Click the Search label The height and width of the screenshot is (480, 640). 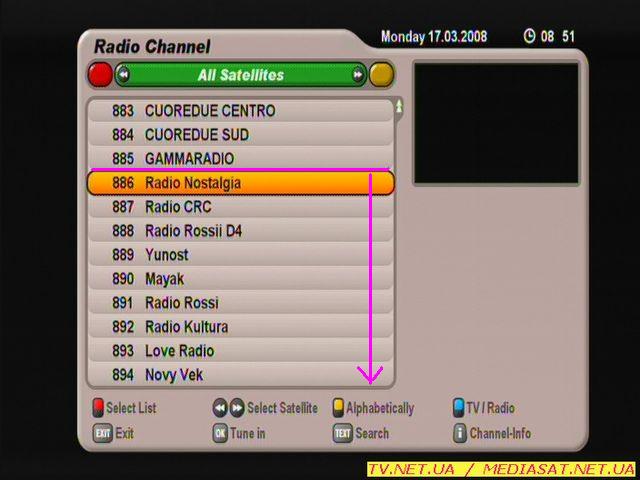[372, 433]
